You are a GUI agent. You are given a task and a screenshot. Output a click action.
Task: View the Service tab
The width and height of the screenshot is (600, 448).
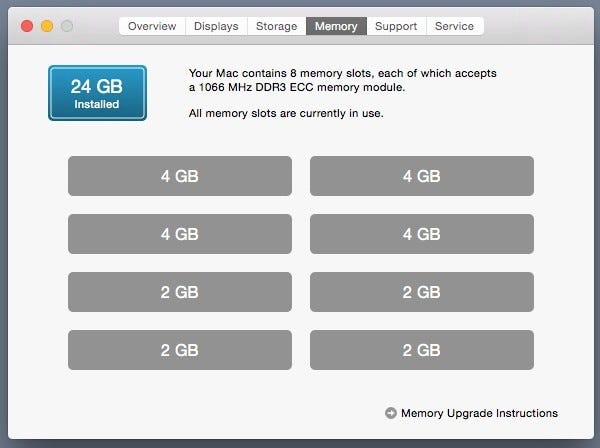(x=454, y=26)
